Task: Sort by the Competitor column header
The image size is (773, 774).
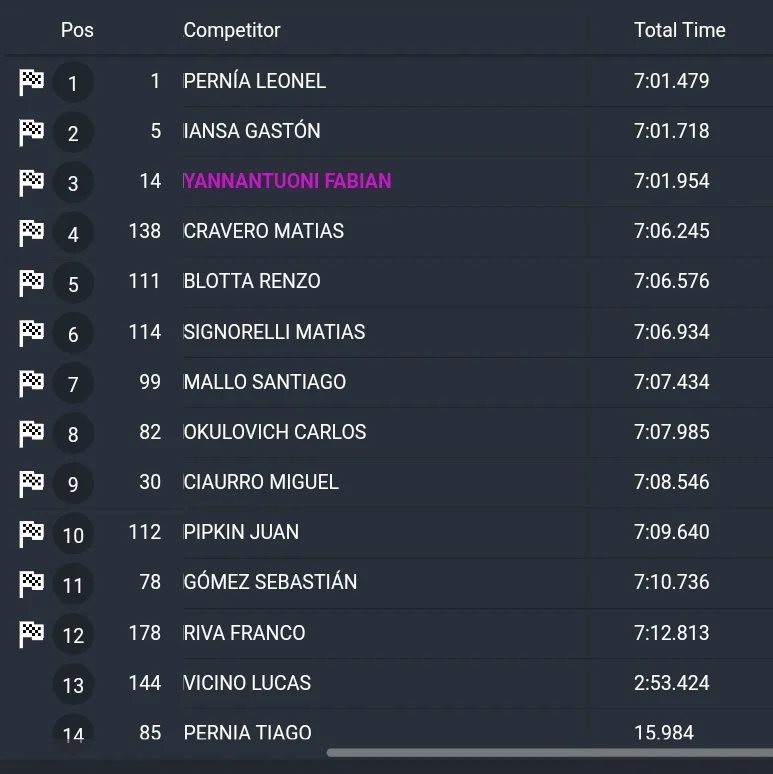Action: click(232, 31)
